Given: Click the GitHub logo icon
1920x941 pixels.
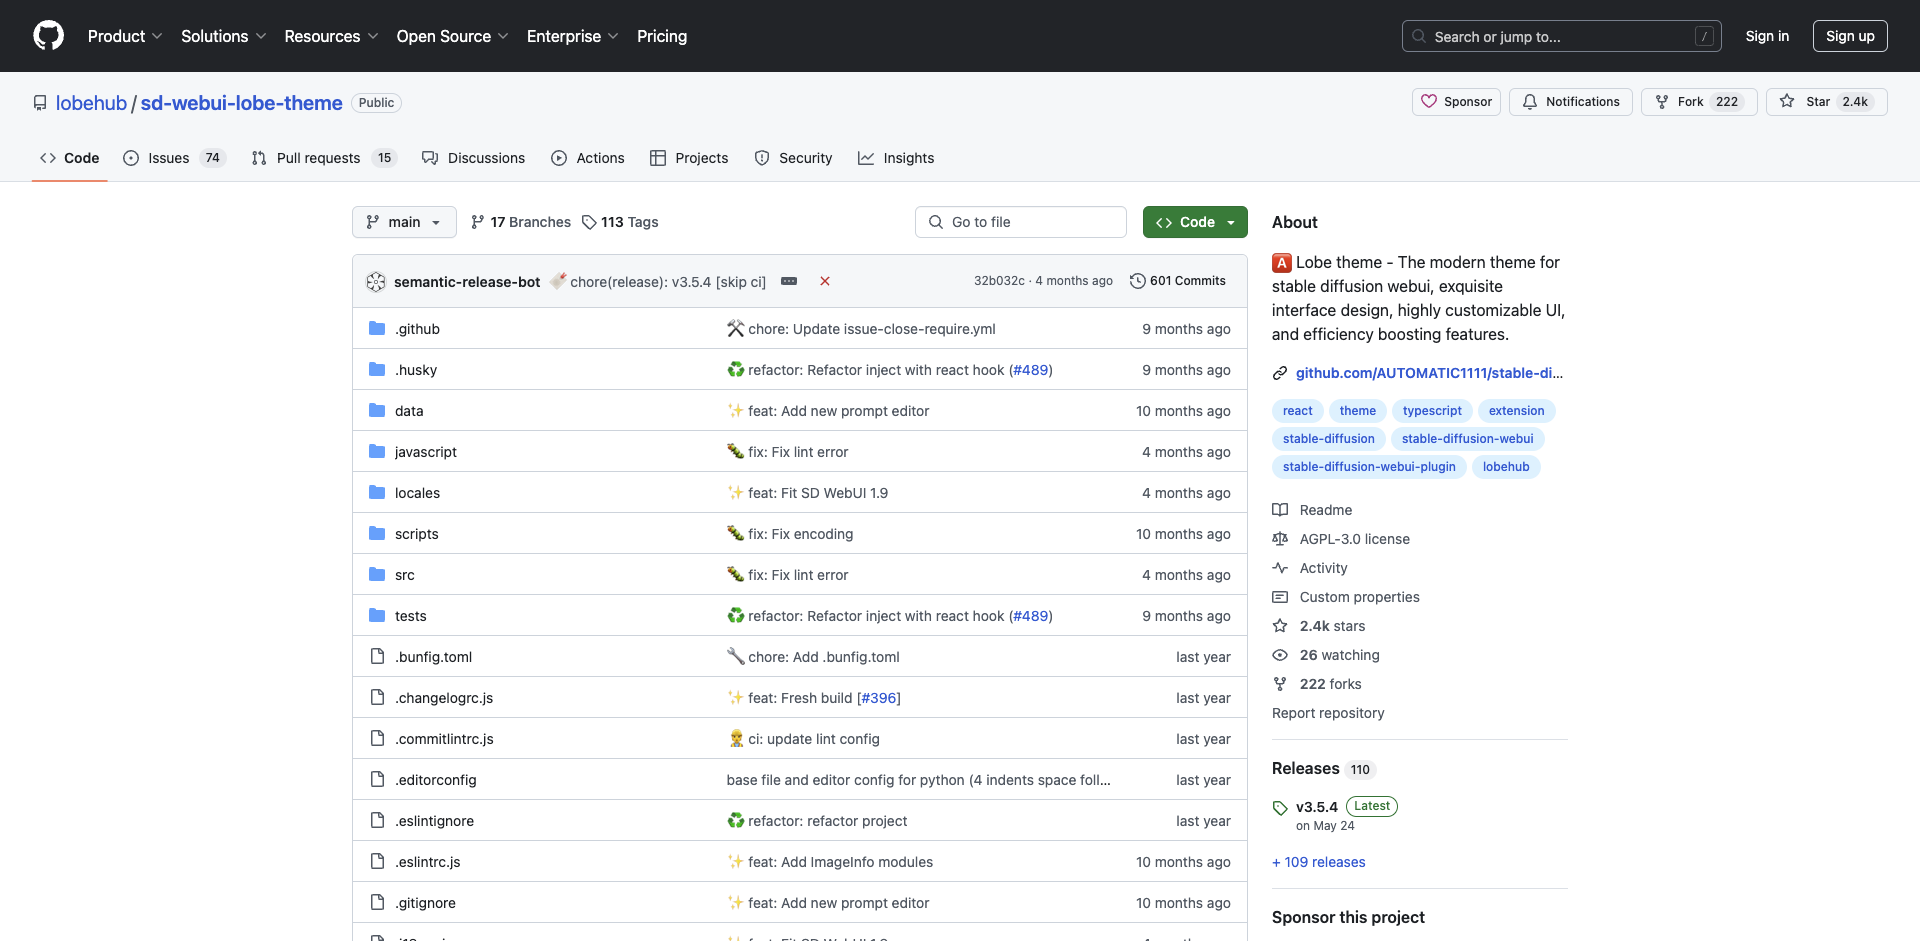Looking at the screenshot, I should [48, 36].
